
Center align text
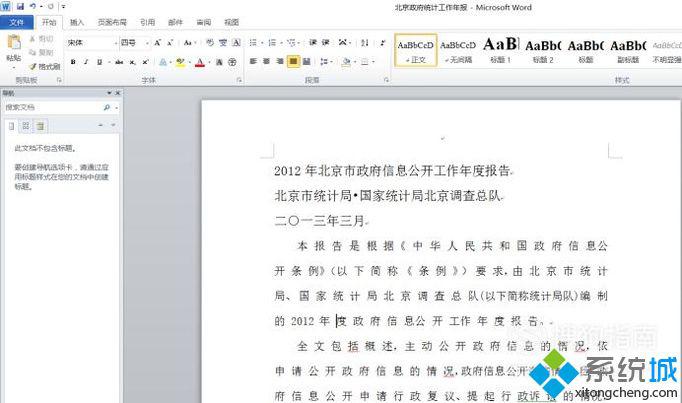[267, 62]
